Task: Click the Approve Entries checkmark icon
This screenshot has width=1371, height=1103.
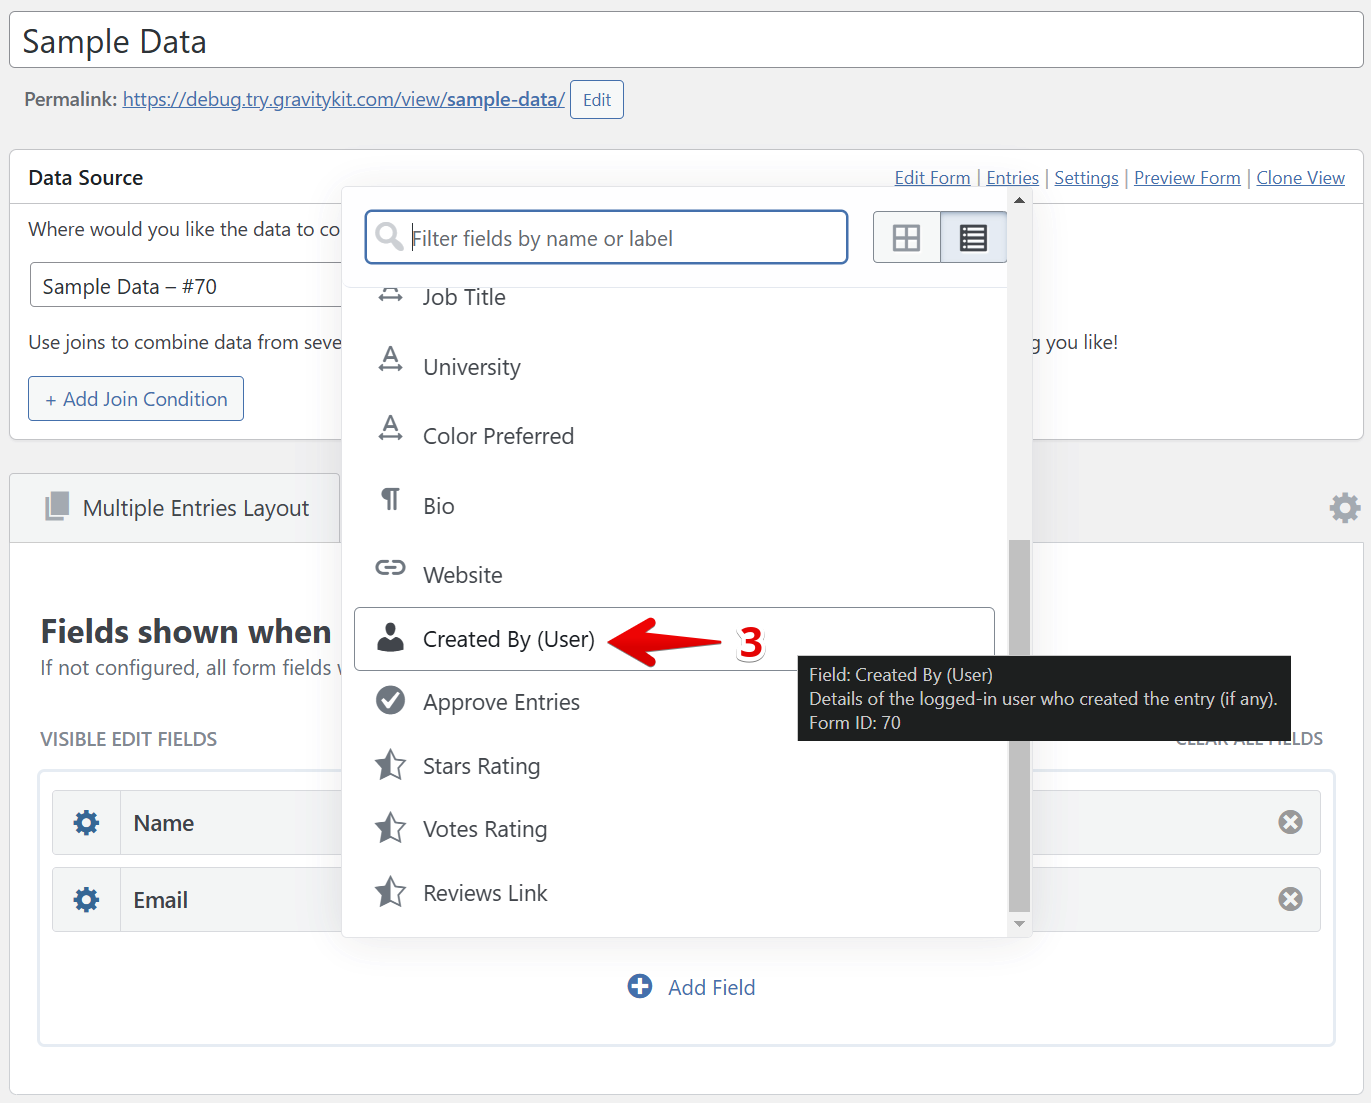Action: [x=390, y=700]
